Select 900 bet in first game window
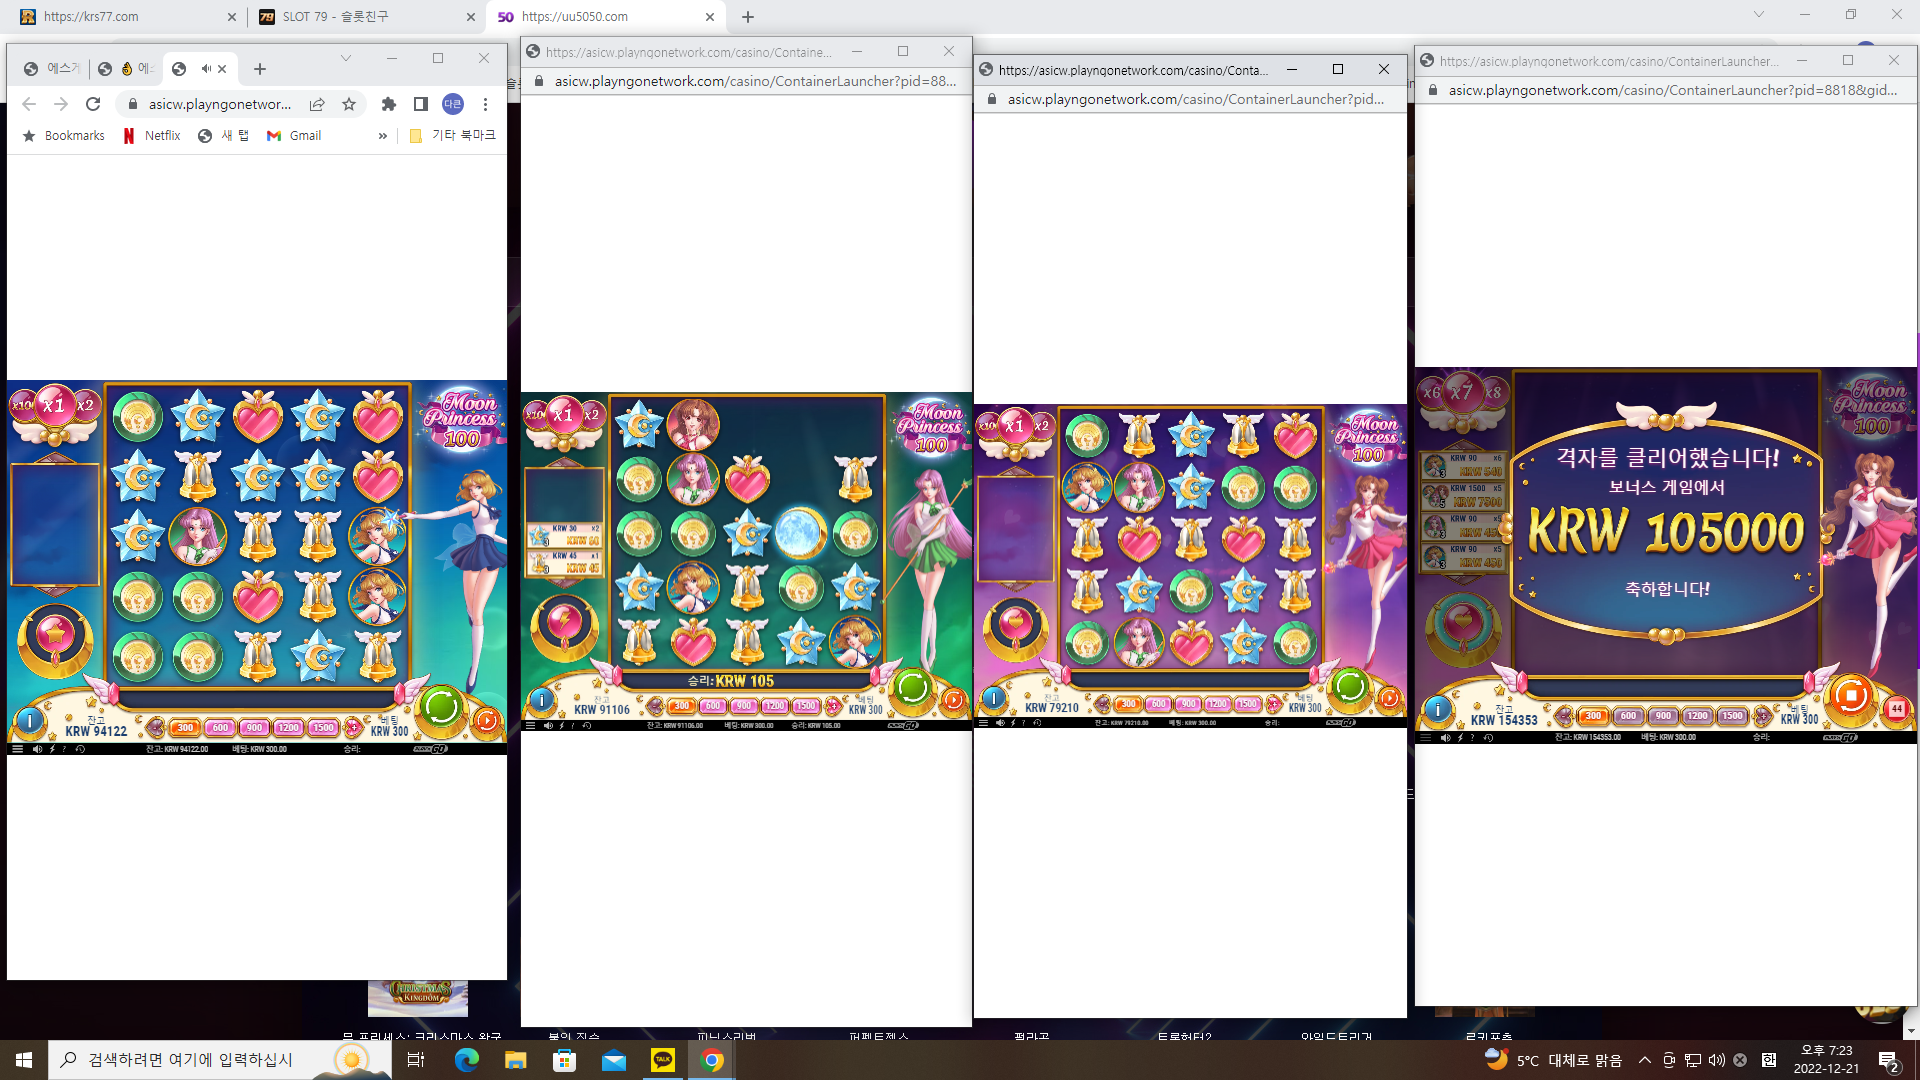 pos(254,728)
